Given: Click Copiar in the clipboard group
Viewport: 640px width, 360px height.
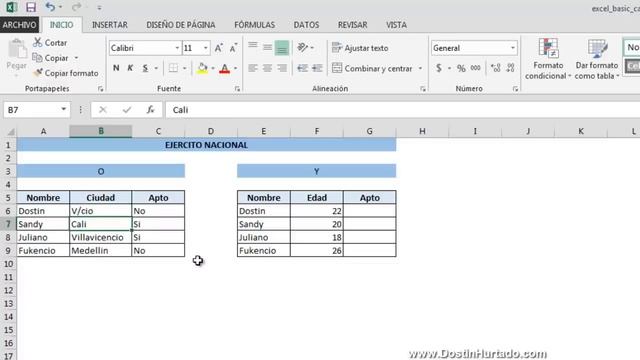Looking at the screenshot, I should point(51,58).
